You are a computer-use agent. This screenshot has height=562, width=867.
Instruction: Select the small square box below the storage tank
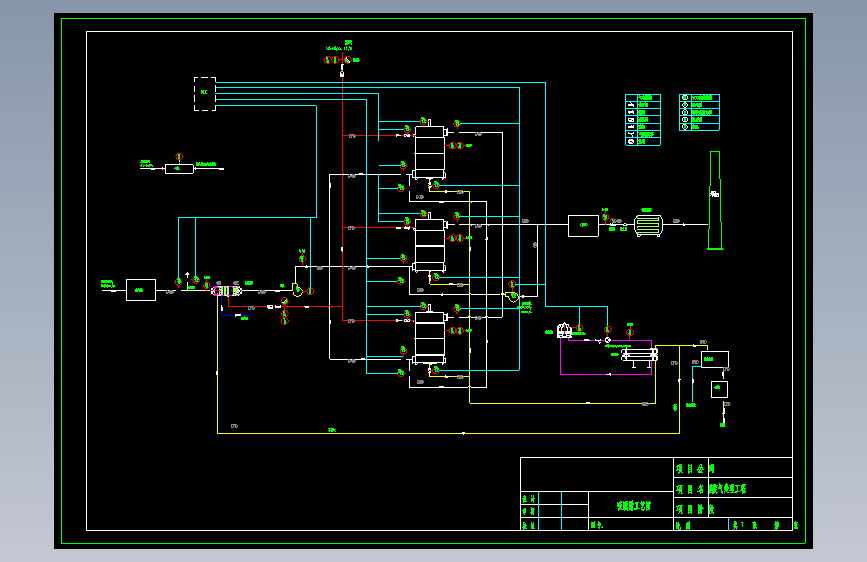[719, 389]
